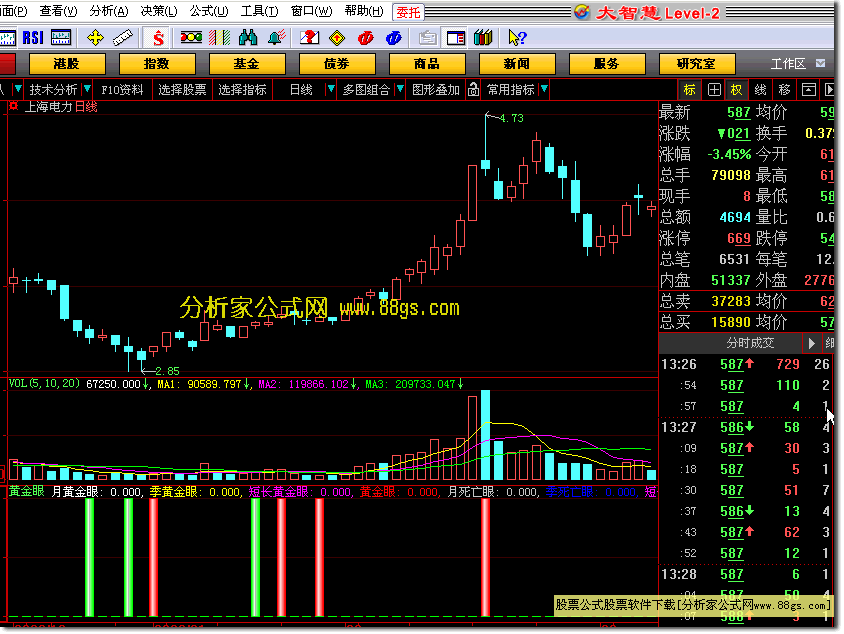The image size is (844, 634).
Task: Click the collapse panel icon beside 移
Action: coord(808,90)
